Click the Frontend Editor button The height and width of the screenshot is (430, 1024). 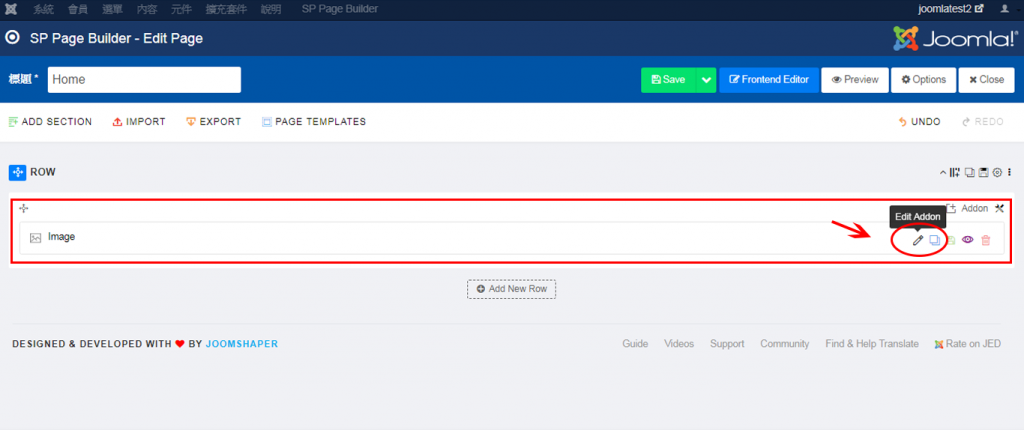pyautogui.click(x=767, y=80)
